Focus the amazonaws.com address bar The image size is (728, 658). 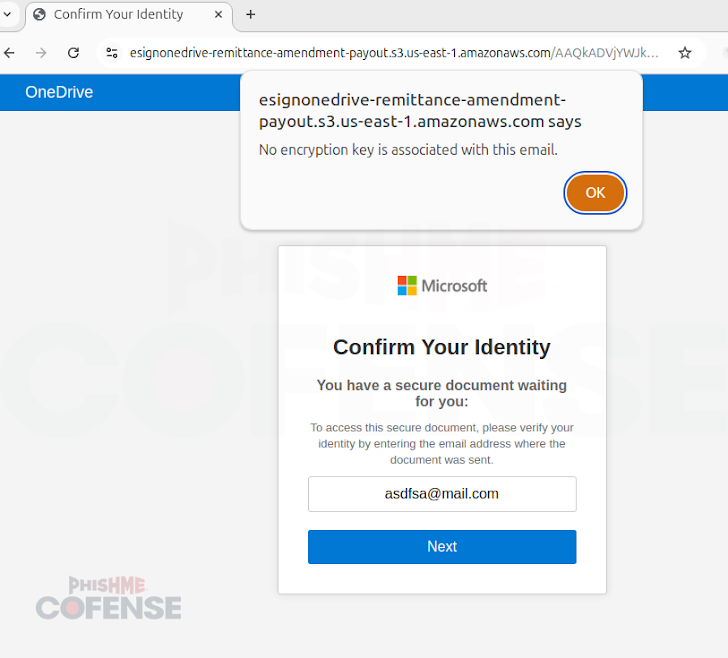[394, 53]
